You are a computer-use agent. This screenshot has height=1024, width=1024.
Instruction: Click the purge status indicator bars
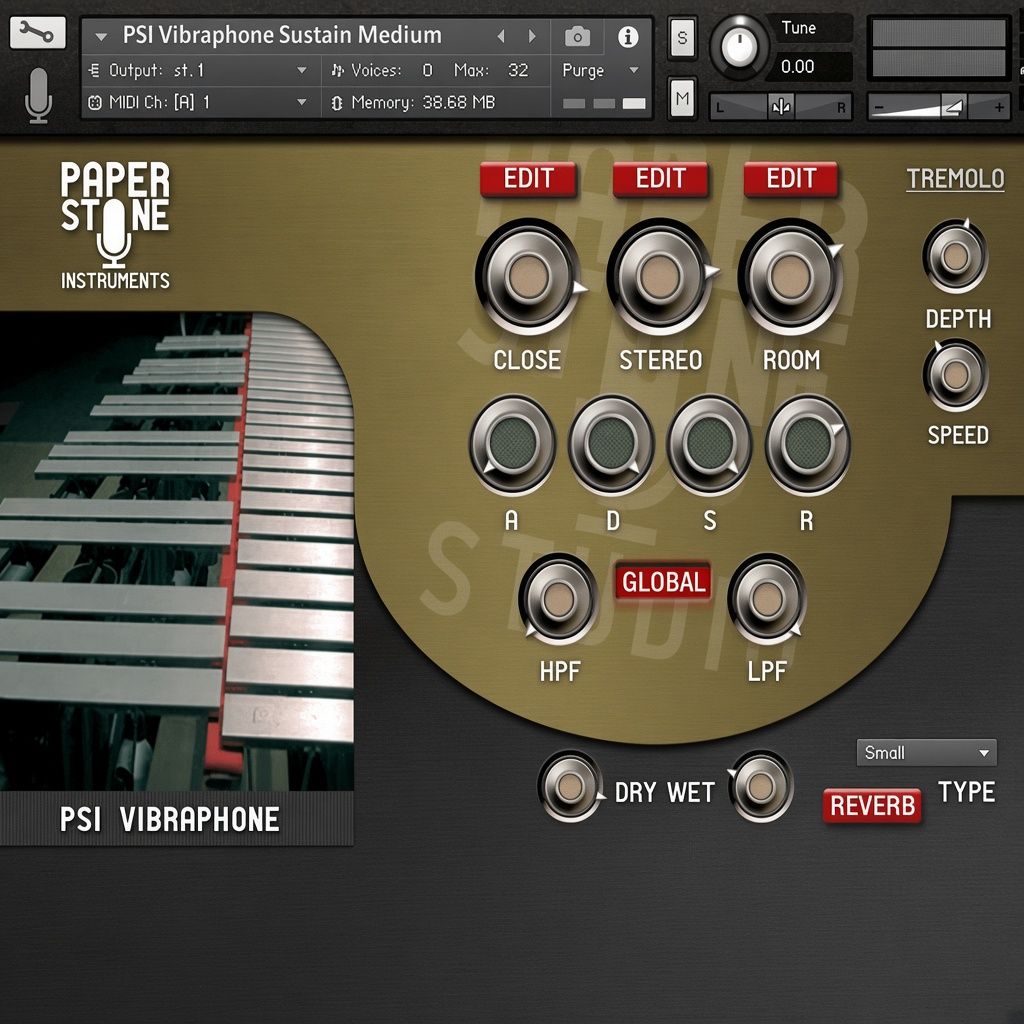(604, 103)
